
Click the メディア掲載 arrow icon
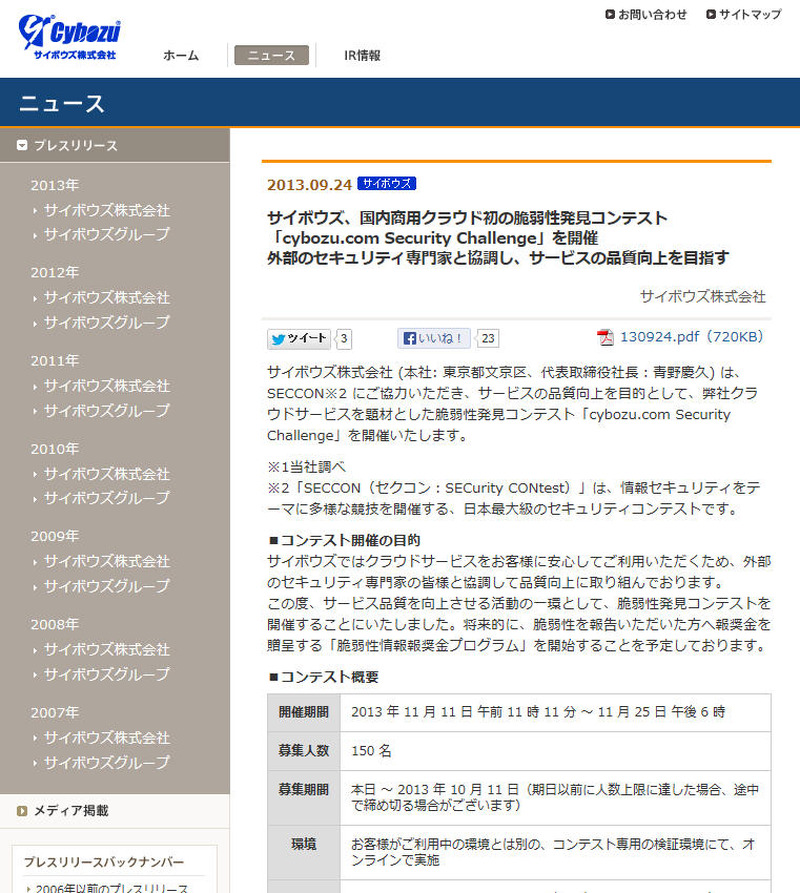click(x=22, y=811)
